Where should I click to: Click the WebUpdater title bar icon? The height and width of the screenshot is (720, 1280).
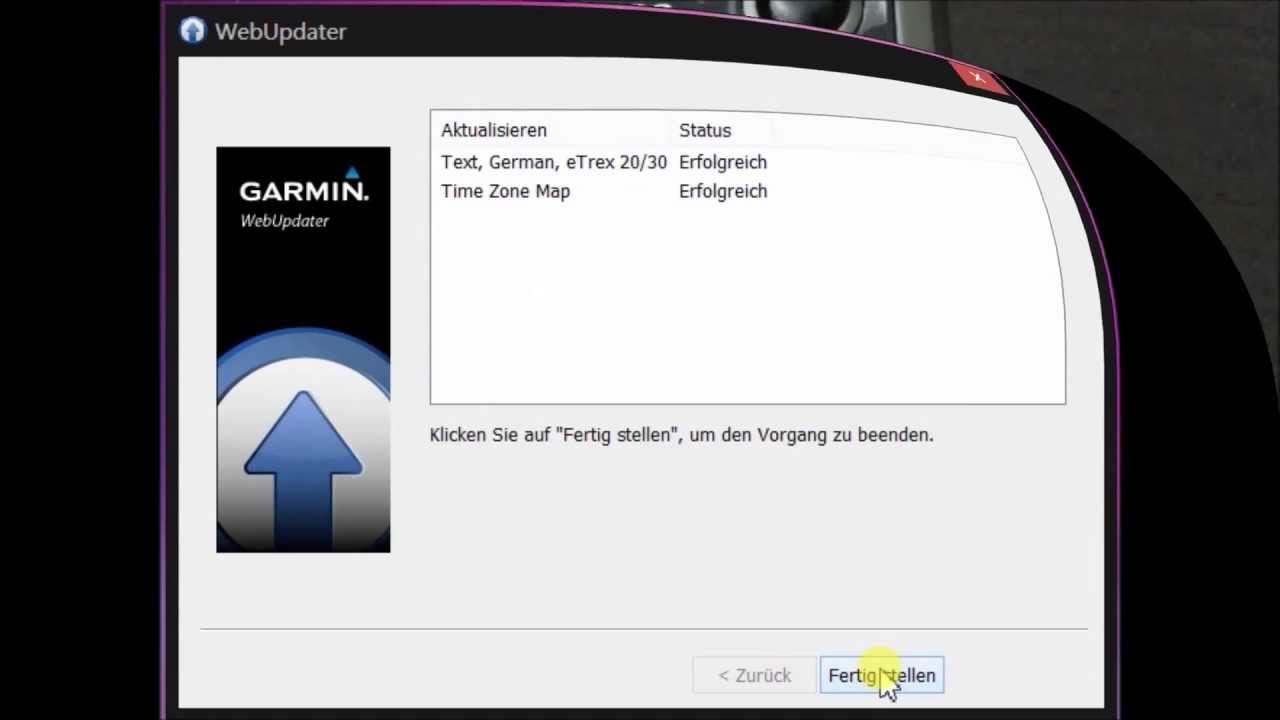coord(192,31)
